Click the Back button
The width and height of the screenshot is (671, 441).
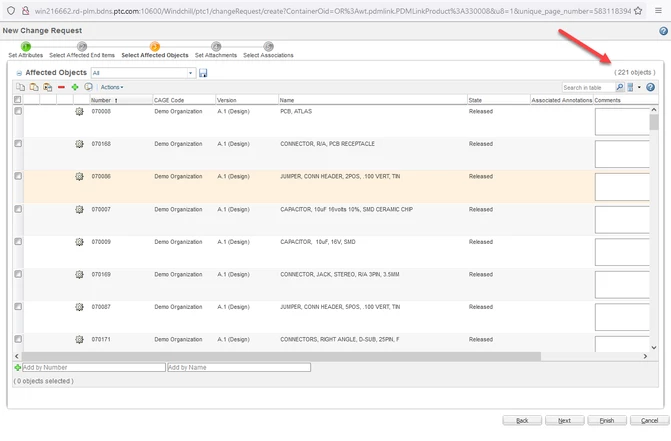click(x=522, y=420)
